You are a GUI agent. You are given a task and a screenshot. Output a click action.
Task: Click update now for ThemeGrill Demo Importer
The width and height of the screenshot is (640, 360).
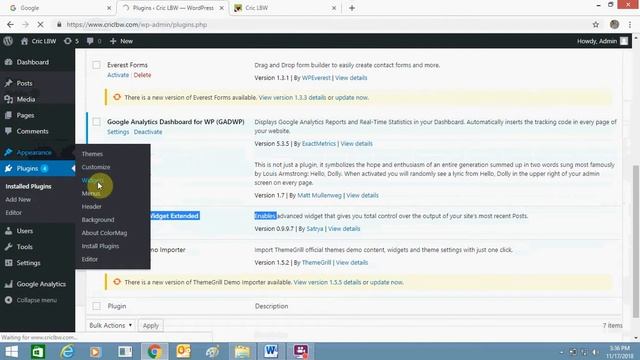tap(386, 282)
